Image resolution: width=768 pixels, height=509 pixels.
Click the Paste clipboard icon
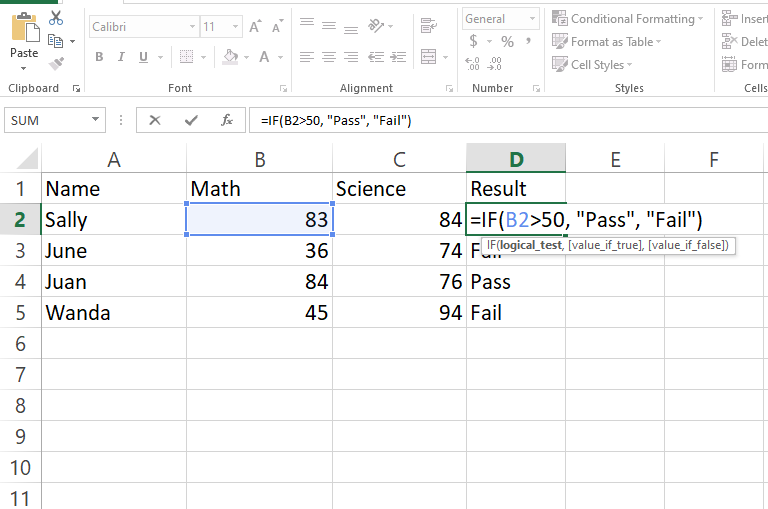(x=25, y=28)
